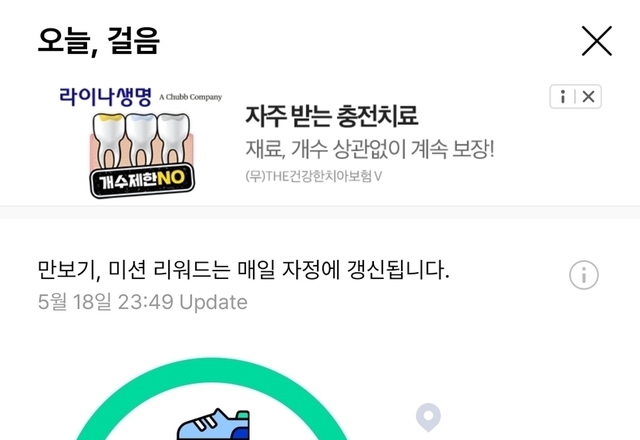
Task: Tap the 개수제한NO badge
Action: 142,180
